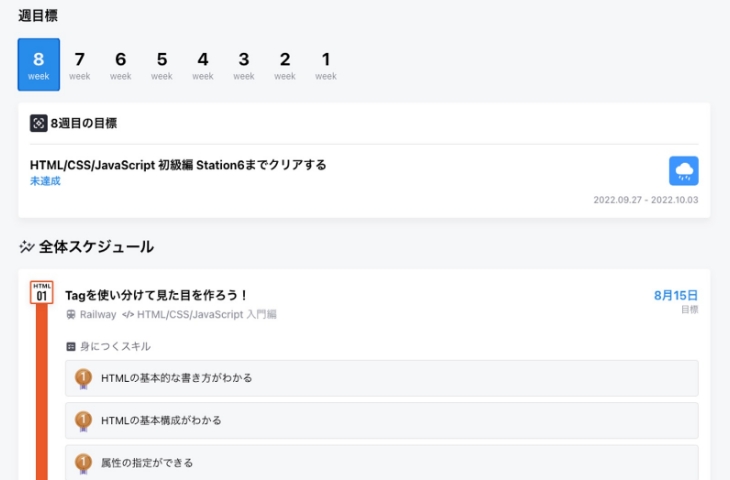Click the HTML 01 station badge
Screen dimensions: 730x480
tap(41, 292)
